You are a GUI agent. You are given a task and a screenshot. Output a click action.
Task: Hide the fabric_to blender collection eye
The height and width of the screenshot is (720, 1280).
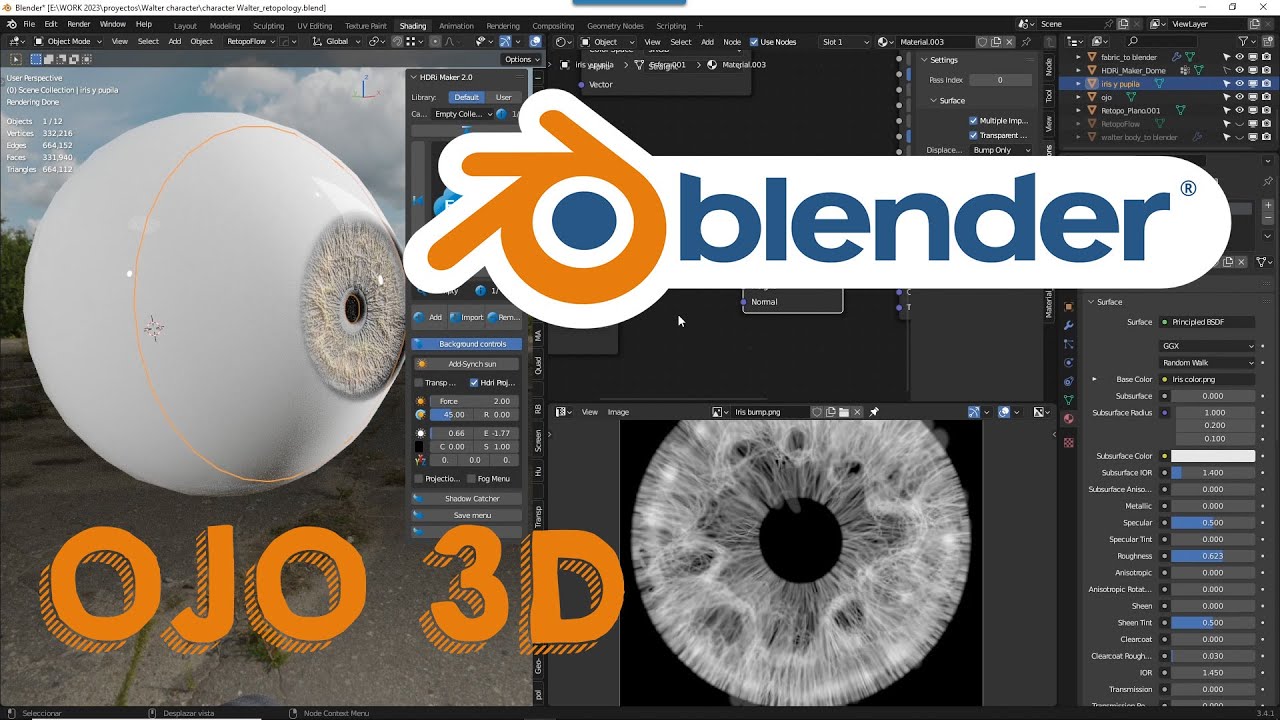pyautogui.click(x=1239, y=57)
